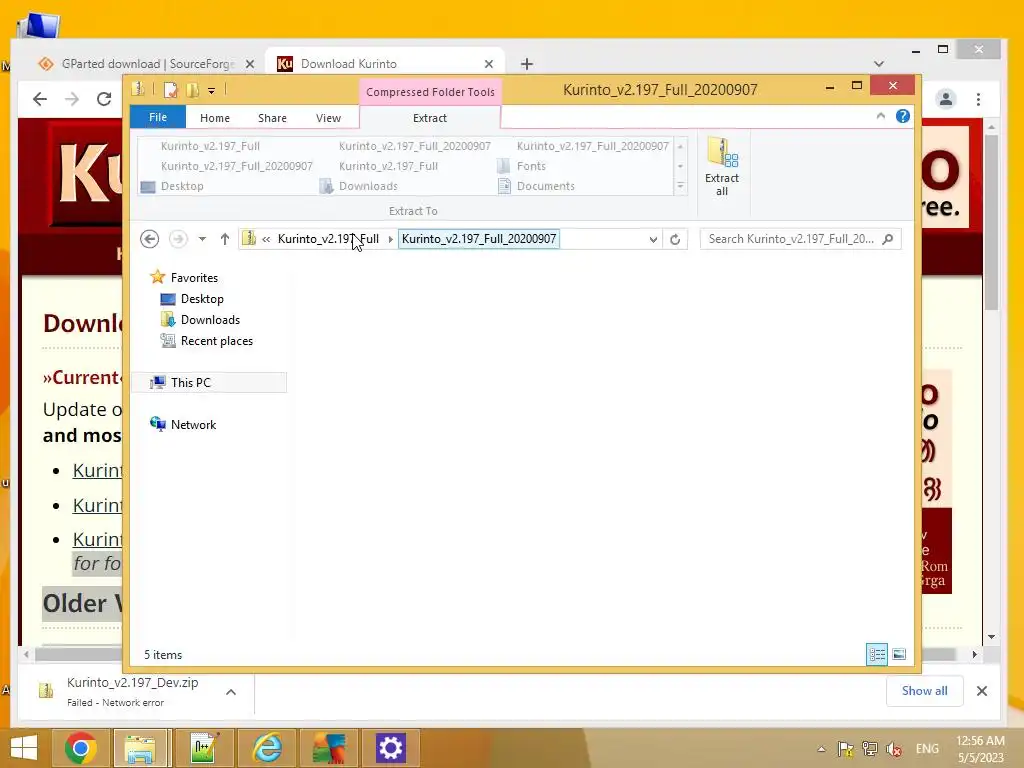This screenshot has width=1024, height=768.
Task: Open the File tab in Explorer
Action: coord(158,117)
